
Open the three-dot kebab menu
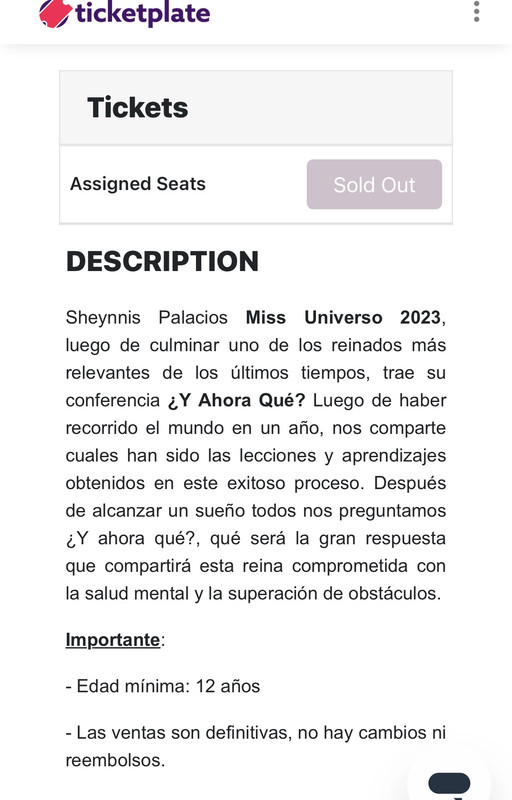click(476, 11)
